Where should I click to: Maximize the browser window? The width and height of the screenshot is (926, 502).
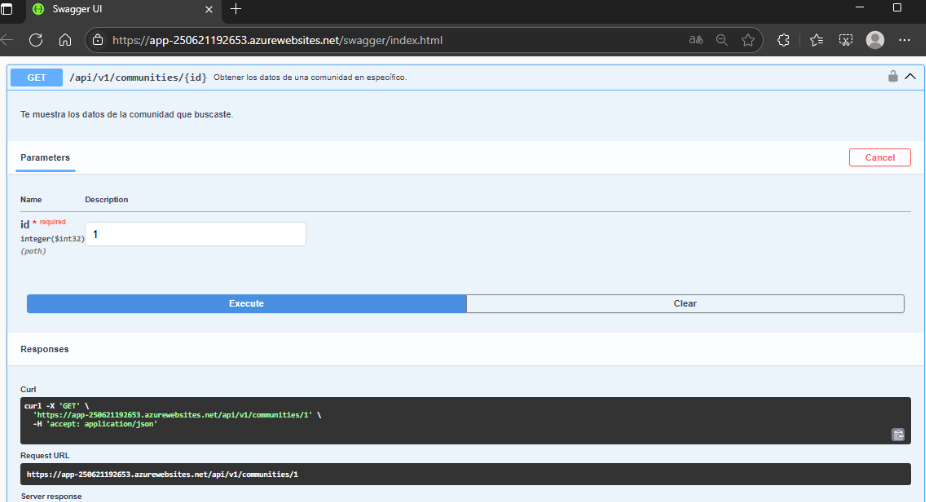tap(897, 8)
